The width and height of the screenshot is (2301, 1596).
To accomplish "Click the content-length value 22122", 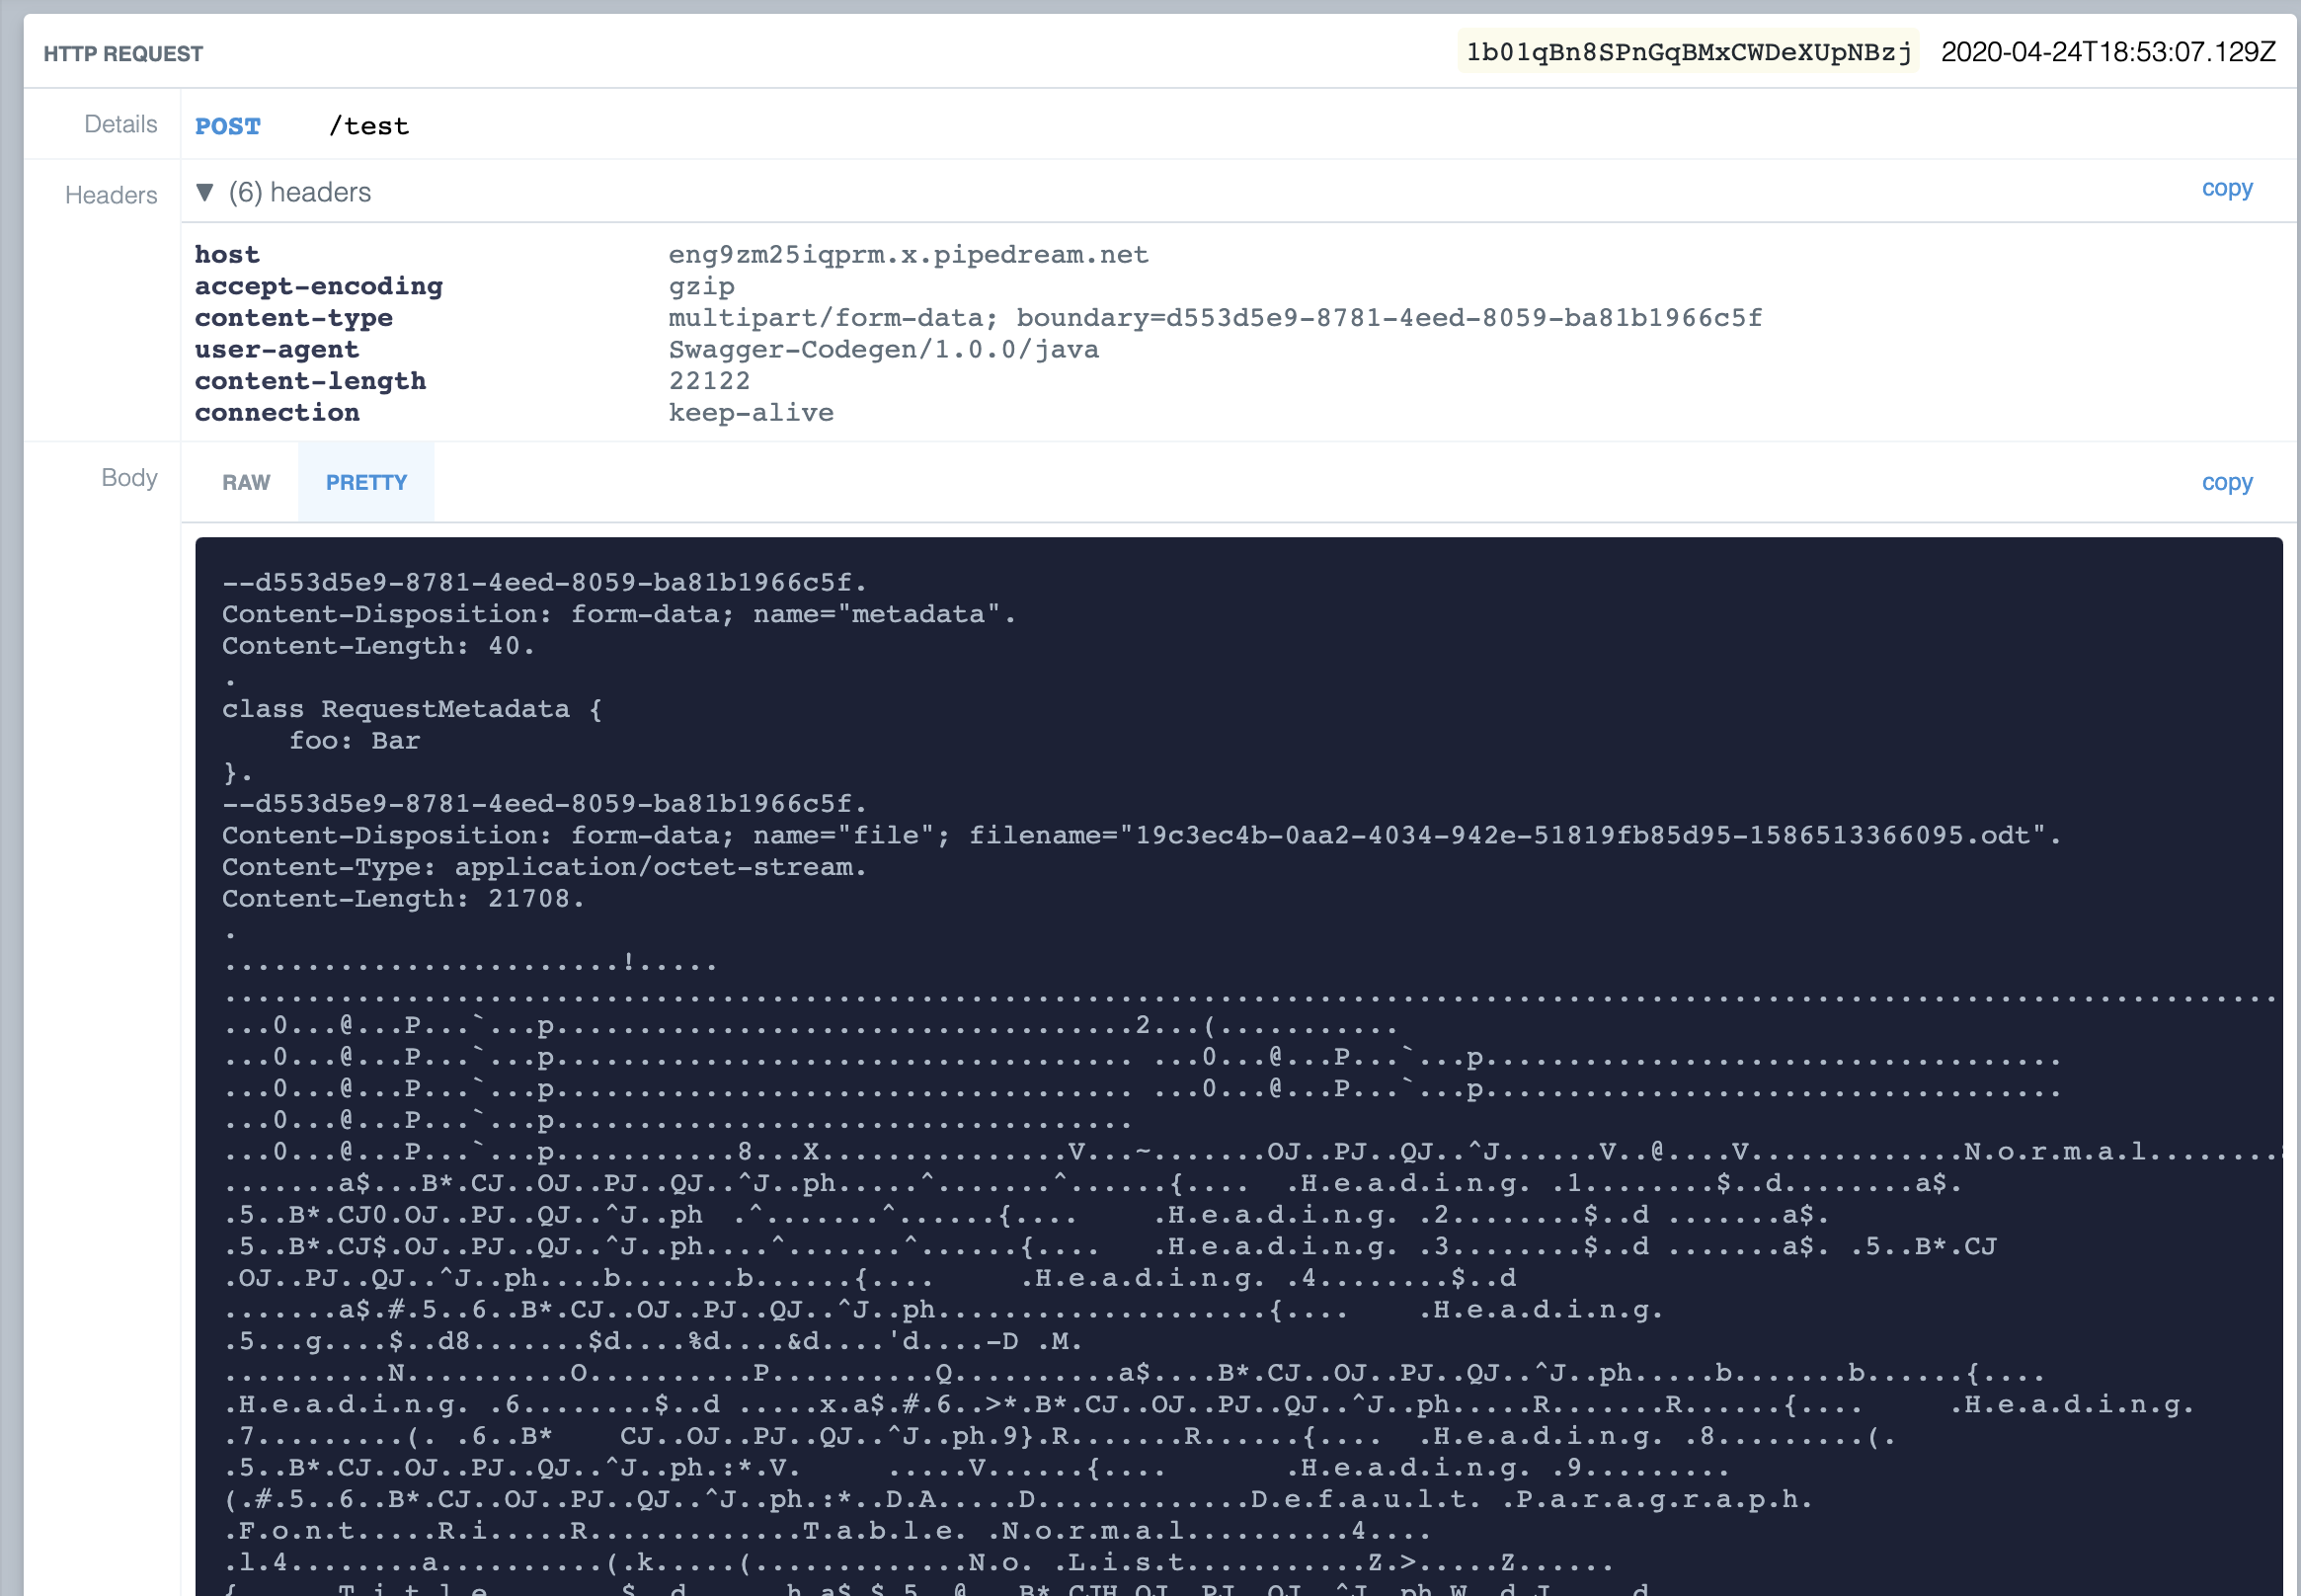I will click(709, 381).
